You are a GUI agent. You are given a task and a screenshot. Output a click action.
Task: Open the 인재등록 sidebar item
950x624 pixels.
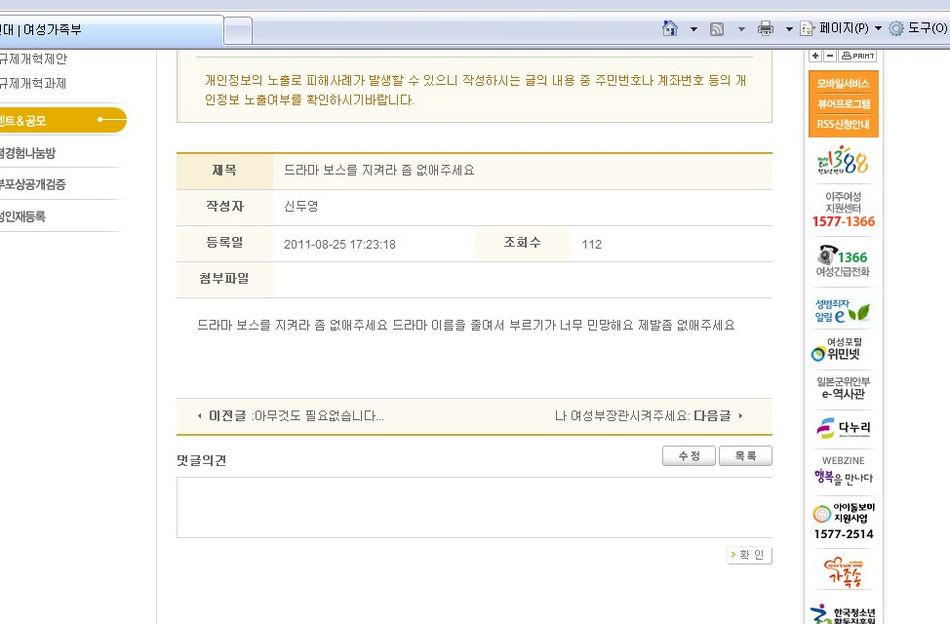[x=23, y=216]
